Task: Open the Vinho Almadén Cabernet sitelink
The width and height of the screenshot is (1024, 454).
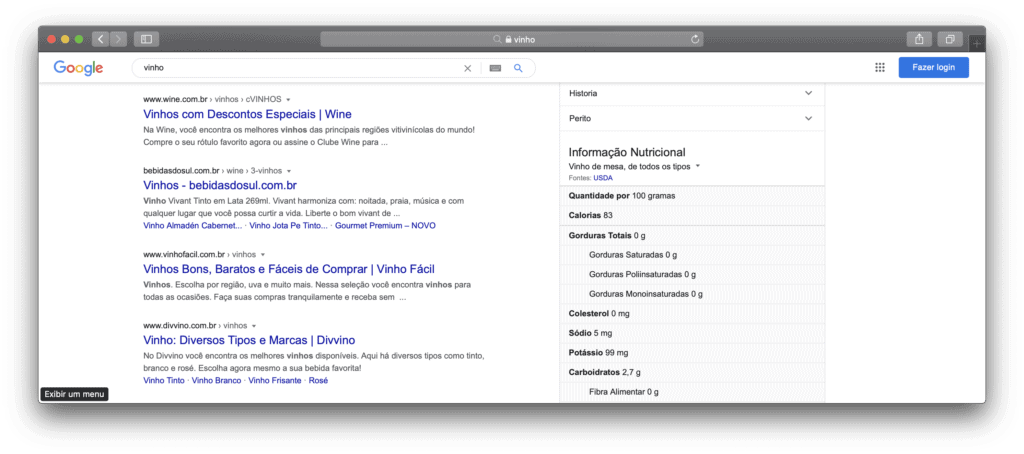Action: [193, 225]
